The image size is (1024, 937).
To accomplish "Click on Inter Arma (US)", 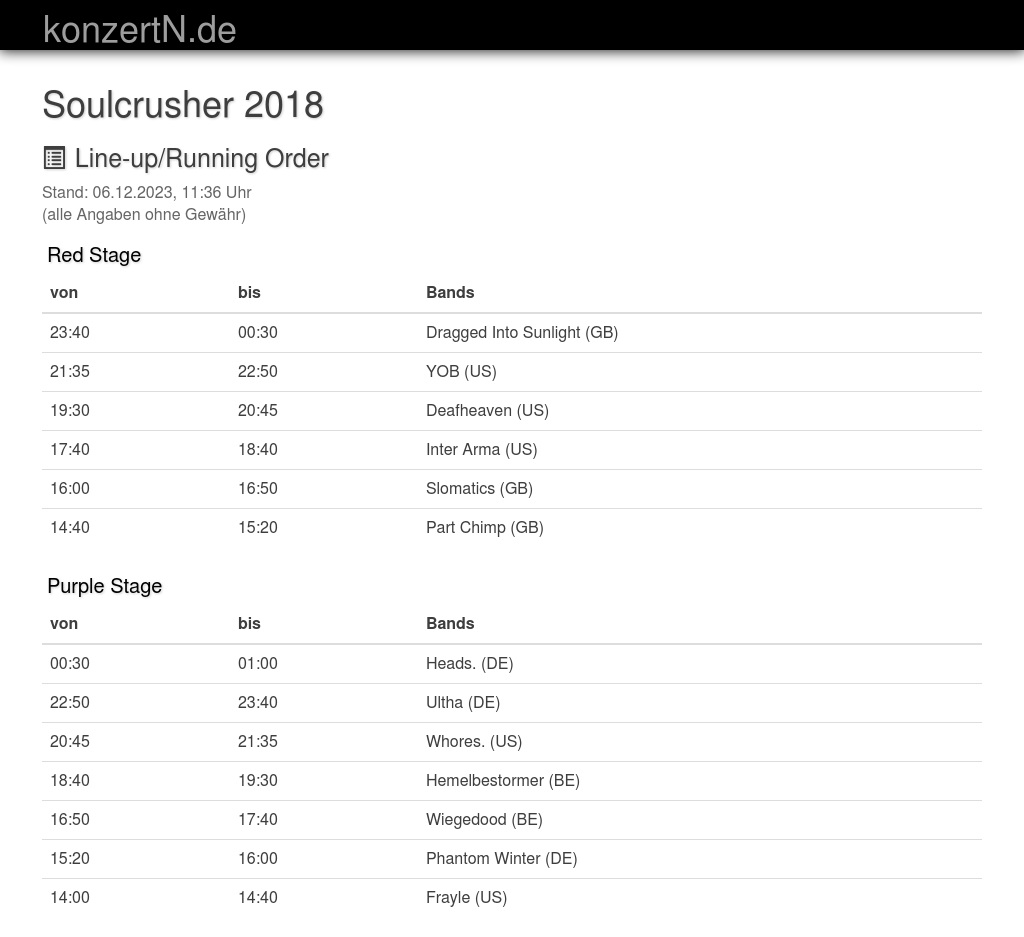I will pyautogui.click(x=481, y=449).
